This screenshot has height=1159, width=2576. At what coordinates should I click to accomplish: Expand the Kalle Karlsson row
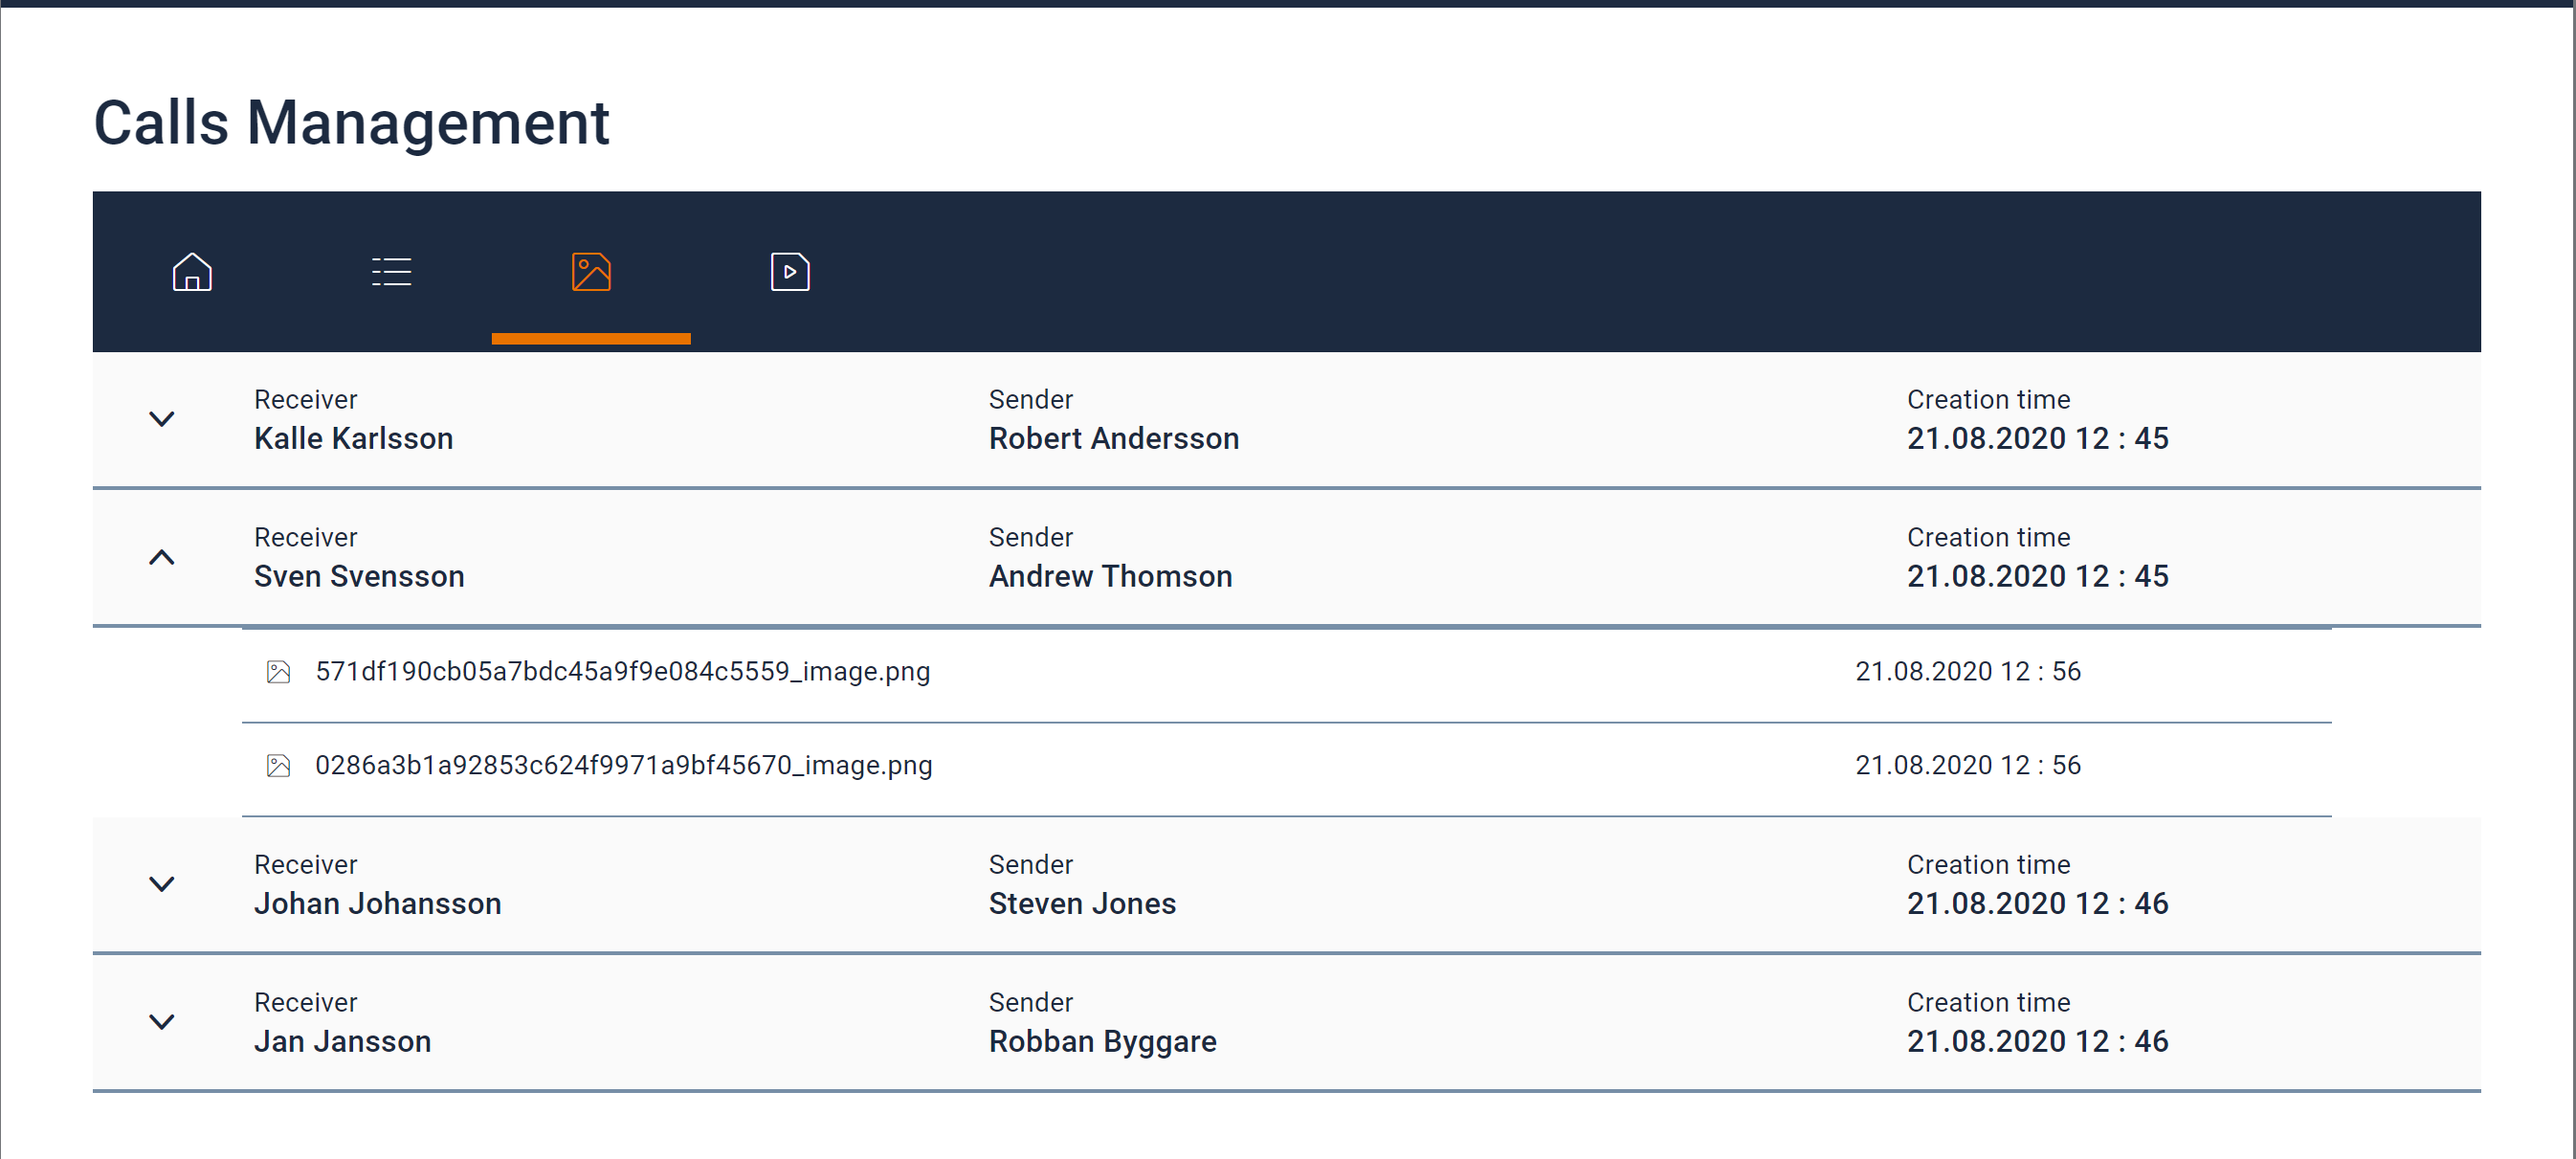(x=162, y=419)
